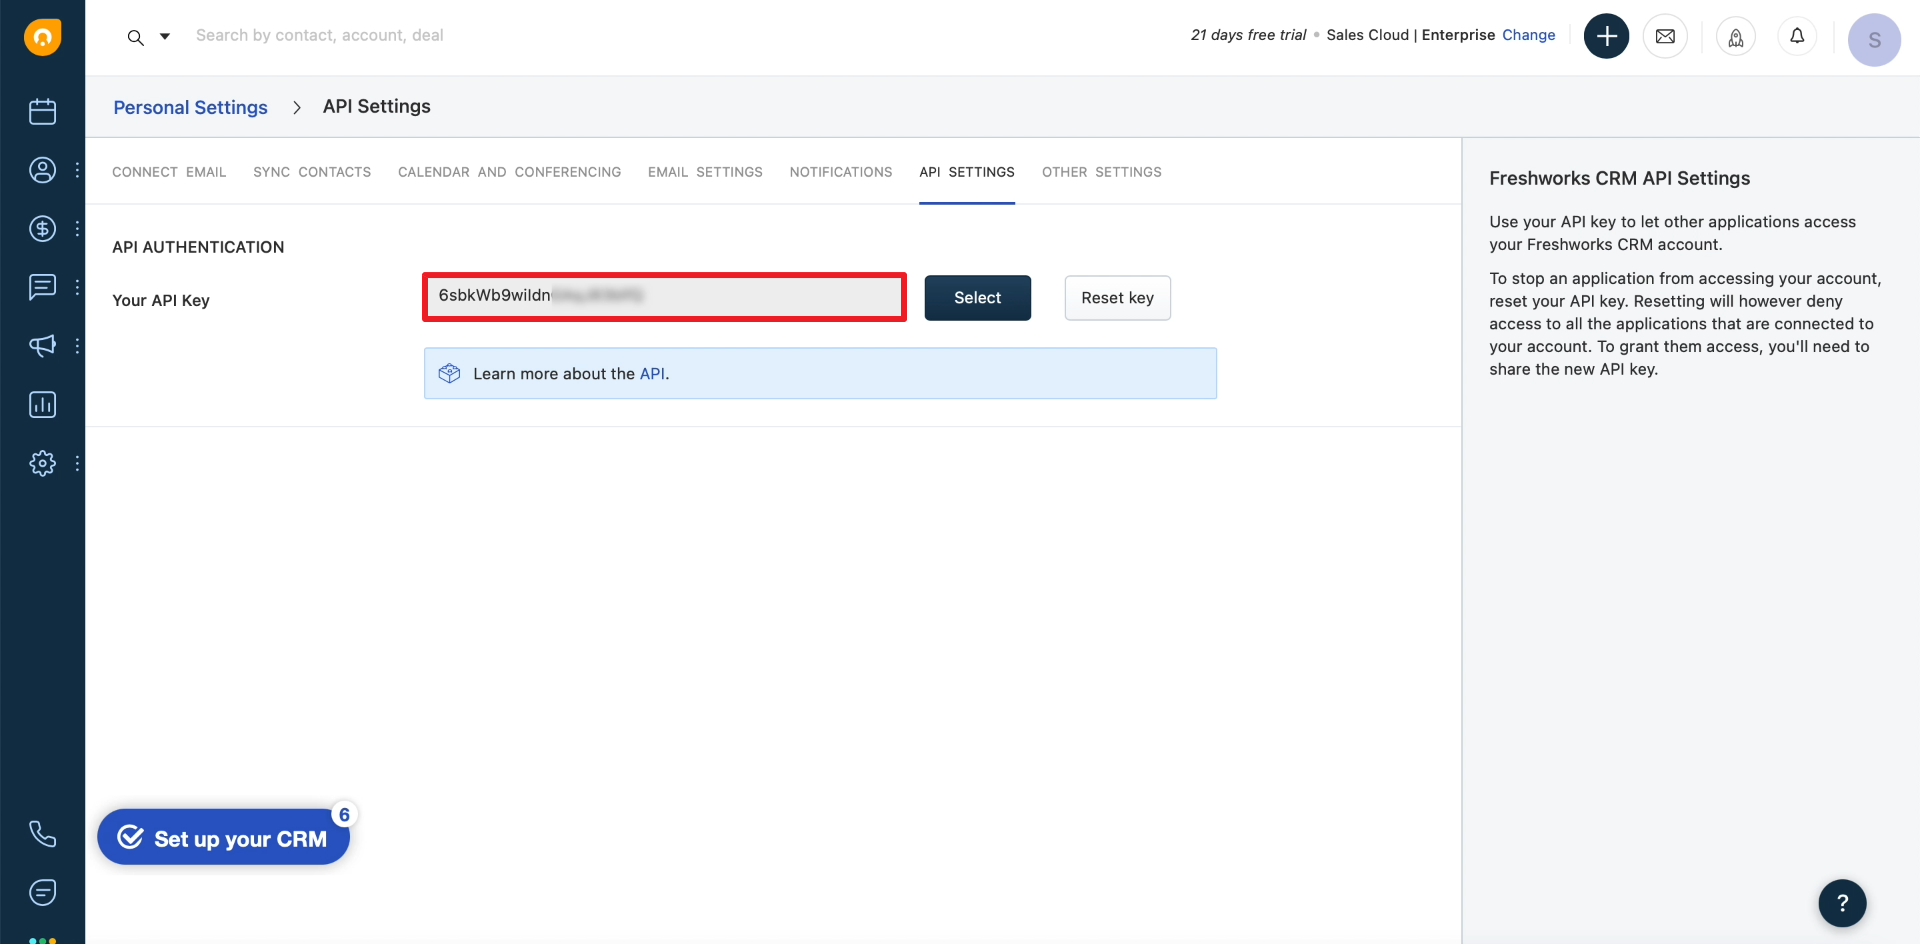Open more options dots beside Deals icon
Viewport: 1920px width, 944px height.
click(x=77, y=229)
